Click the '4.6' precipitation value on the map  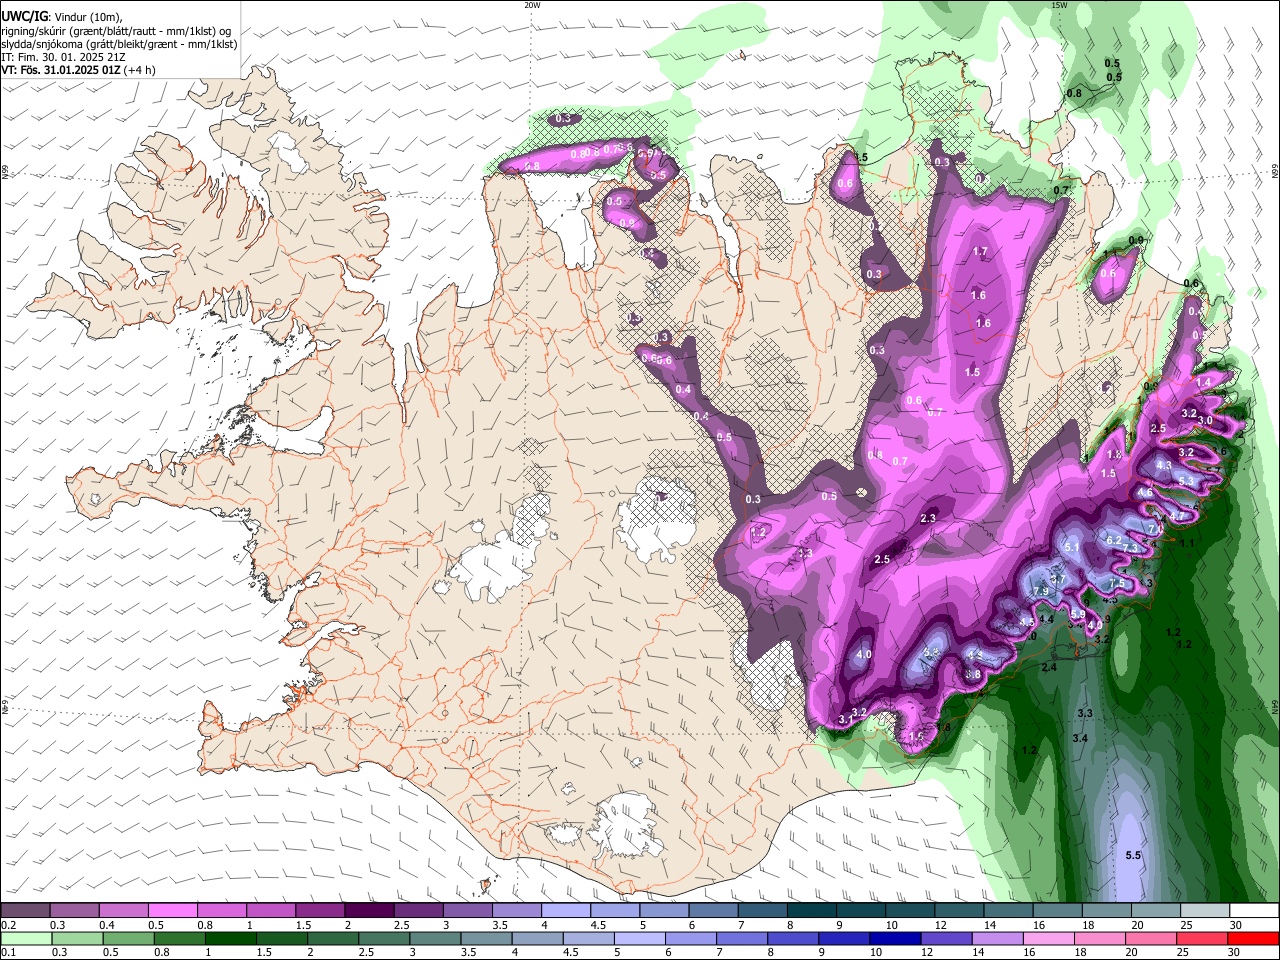pos(1144,493)
